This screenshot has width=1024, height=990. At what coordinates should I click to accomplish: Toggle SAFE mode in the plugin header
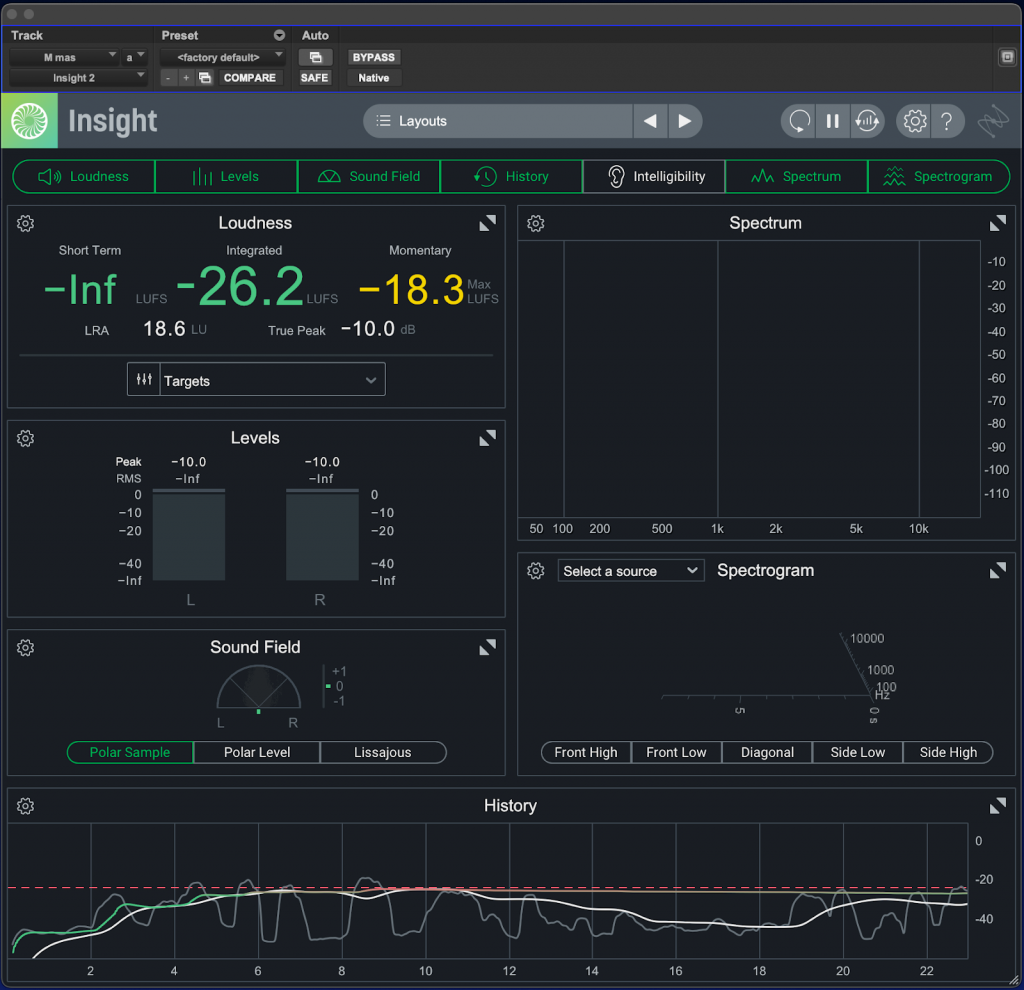(x=314, y=76)
